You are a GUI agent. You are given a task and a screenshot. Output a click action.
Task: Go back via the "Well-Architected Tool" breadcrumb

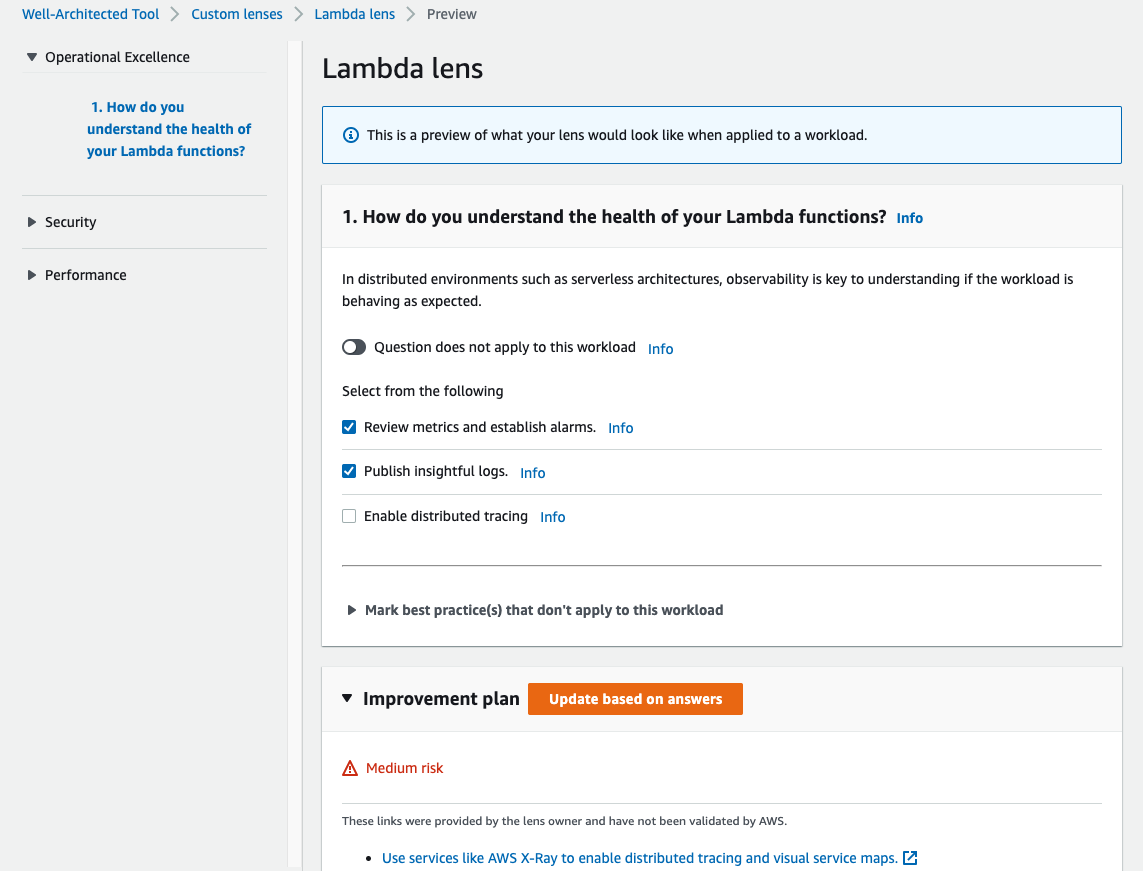coord(90,13)
